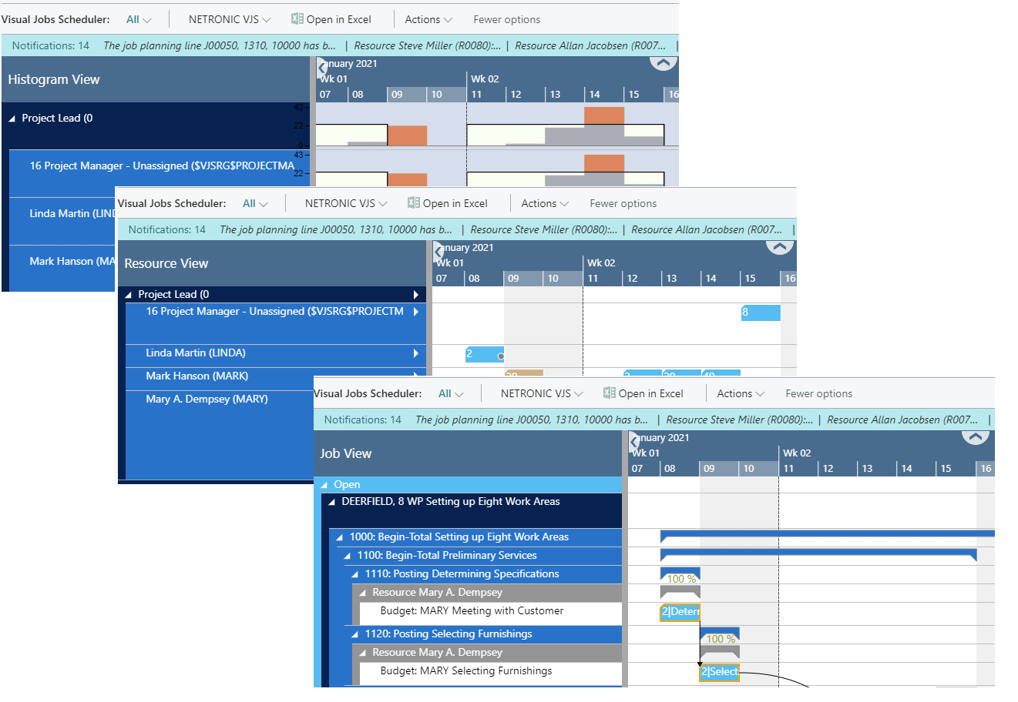This screenshot has height=702, width=1018.
Task: Click Fewer options in Histogram View window
Action: [506, 19]
